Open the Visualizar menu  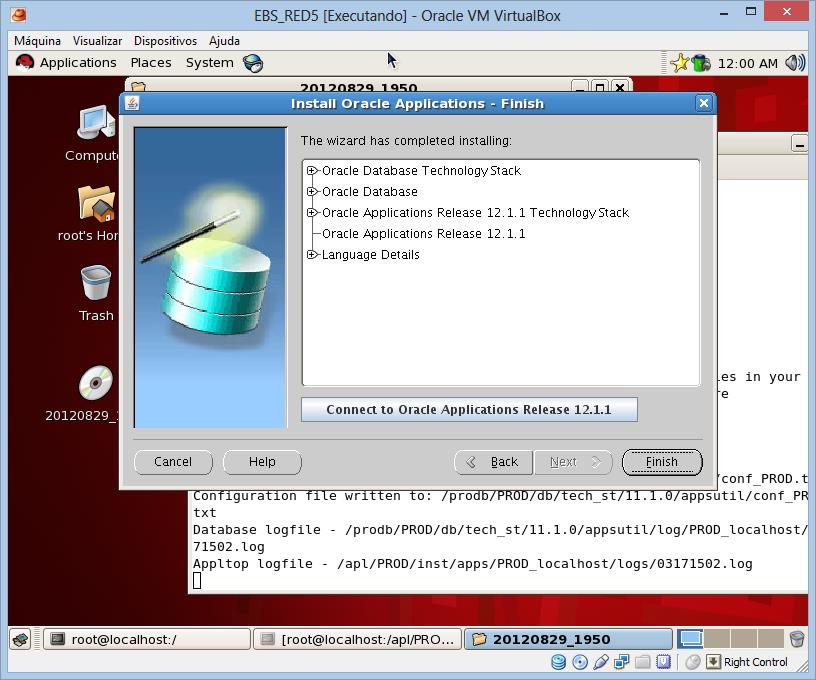click(97, 41)
